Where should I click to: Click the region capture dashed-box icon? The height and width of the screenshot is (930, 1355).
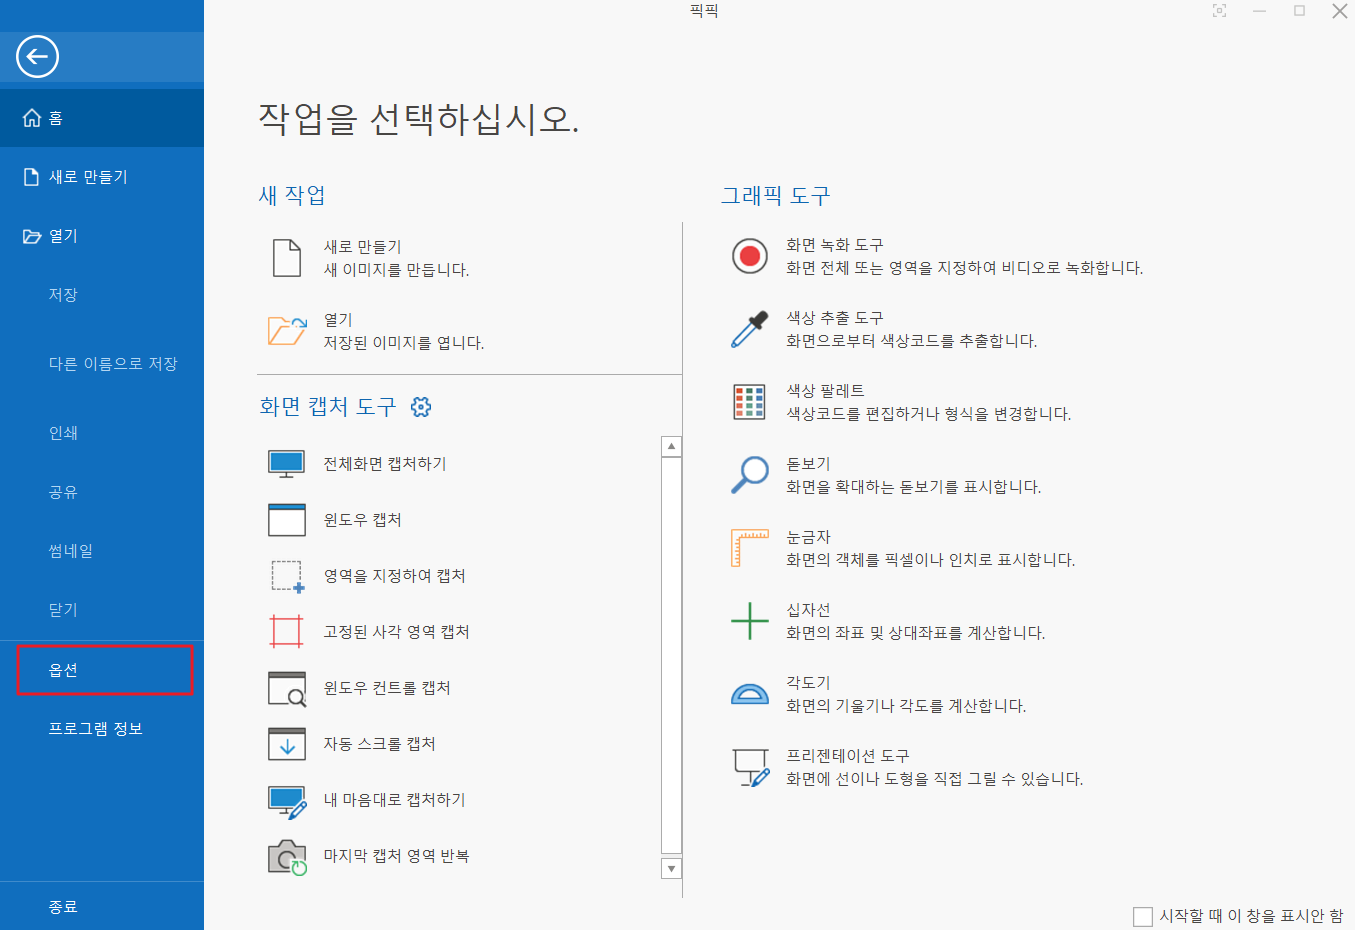(287, 576)
